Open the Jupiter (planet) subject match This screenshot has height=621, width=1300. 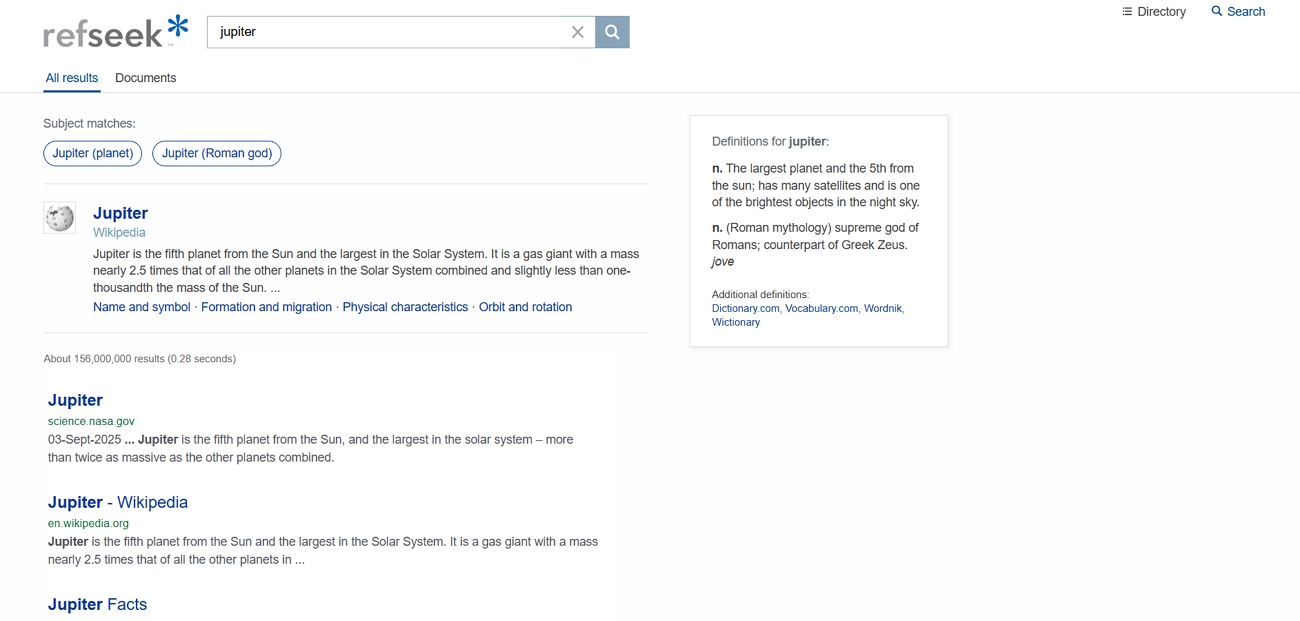[x=92, y=153]
